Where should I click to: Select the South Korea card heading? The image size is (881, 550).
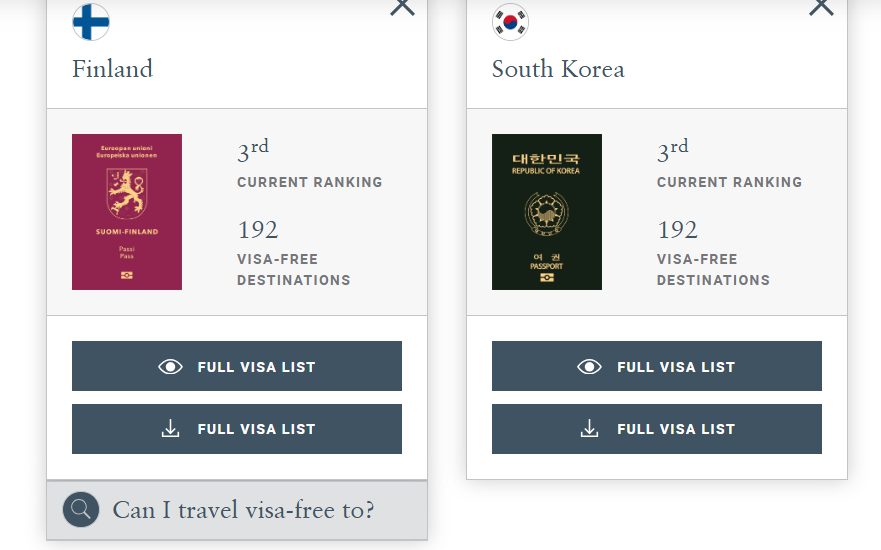click(558, 69)
